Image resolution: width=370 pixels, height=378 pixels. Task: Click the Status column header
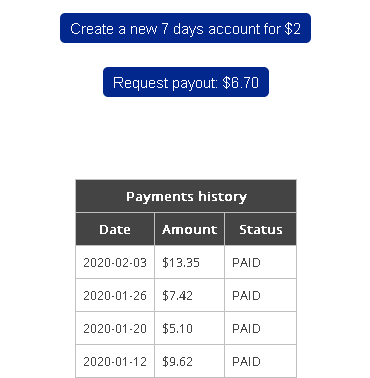[261, 229]
